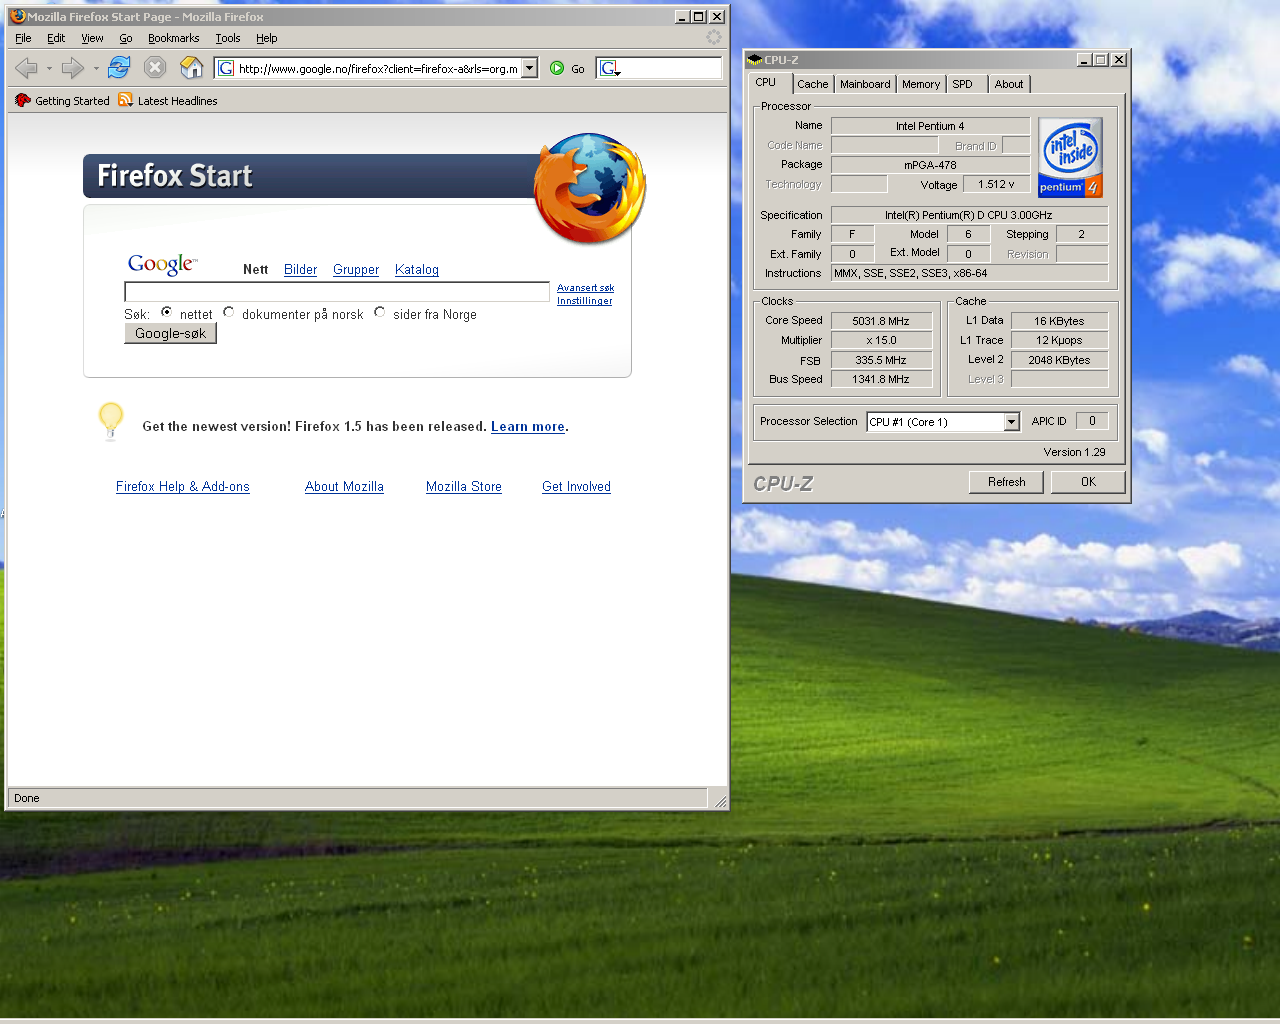Click the Firefox Stop button
Viewport: 1280px width, 1024px height.
tap(155, 68)
